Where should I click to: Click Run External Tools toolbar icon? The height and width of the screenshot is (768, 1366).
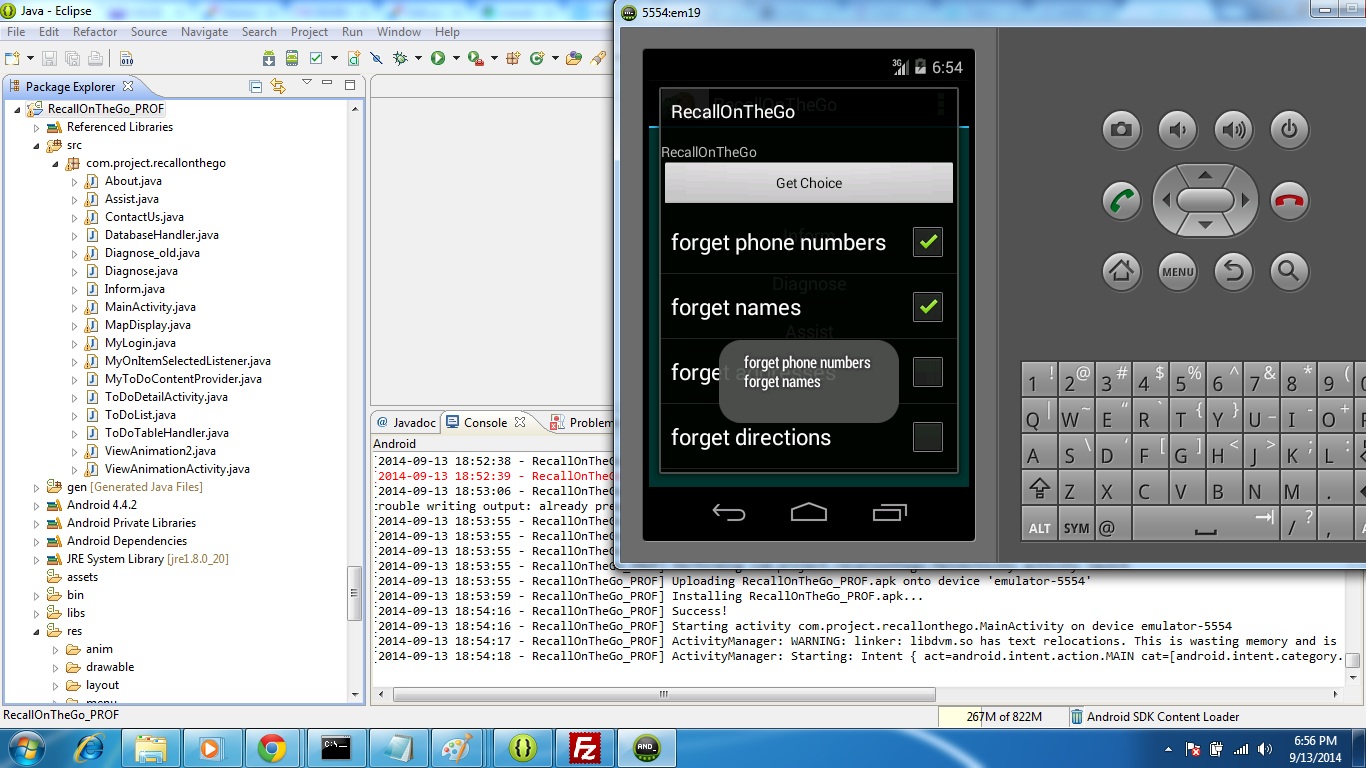pyautogui.click(x=475, y=58)
